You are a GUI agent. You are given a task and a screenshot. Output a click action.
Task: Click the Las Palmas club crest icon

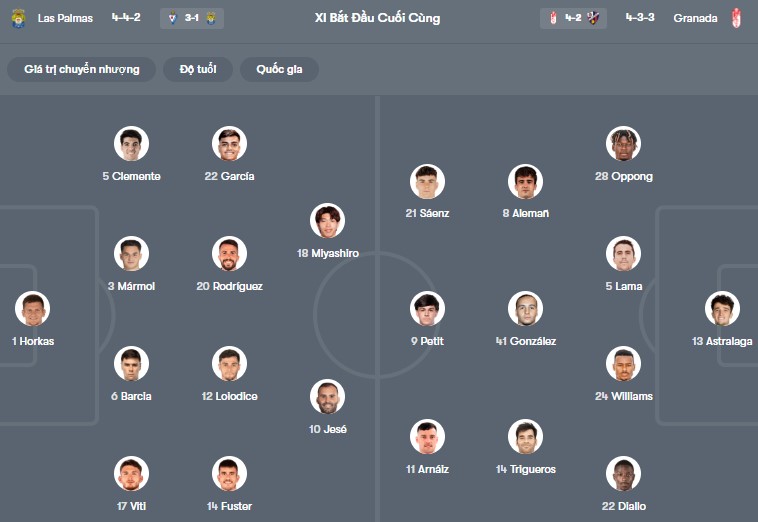(18, 19)
